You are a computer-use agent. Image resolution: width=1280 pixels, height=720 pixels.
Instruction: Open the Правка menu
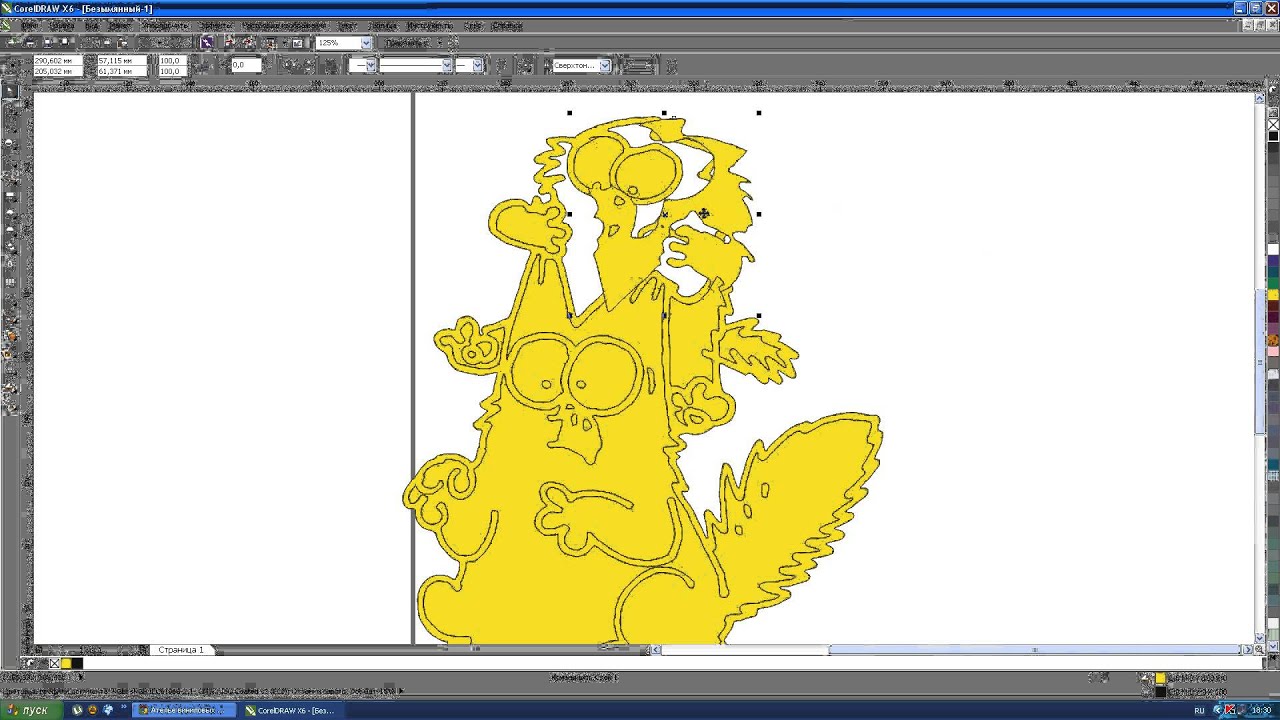61,26
